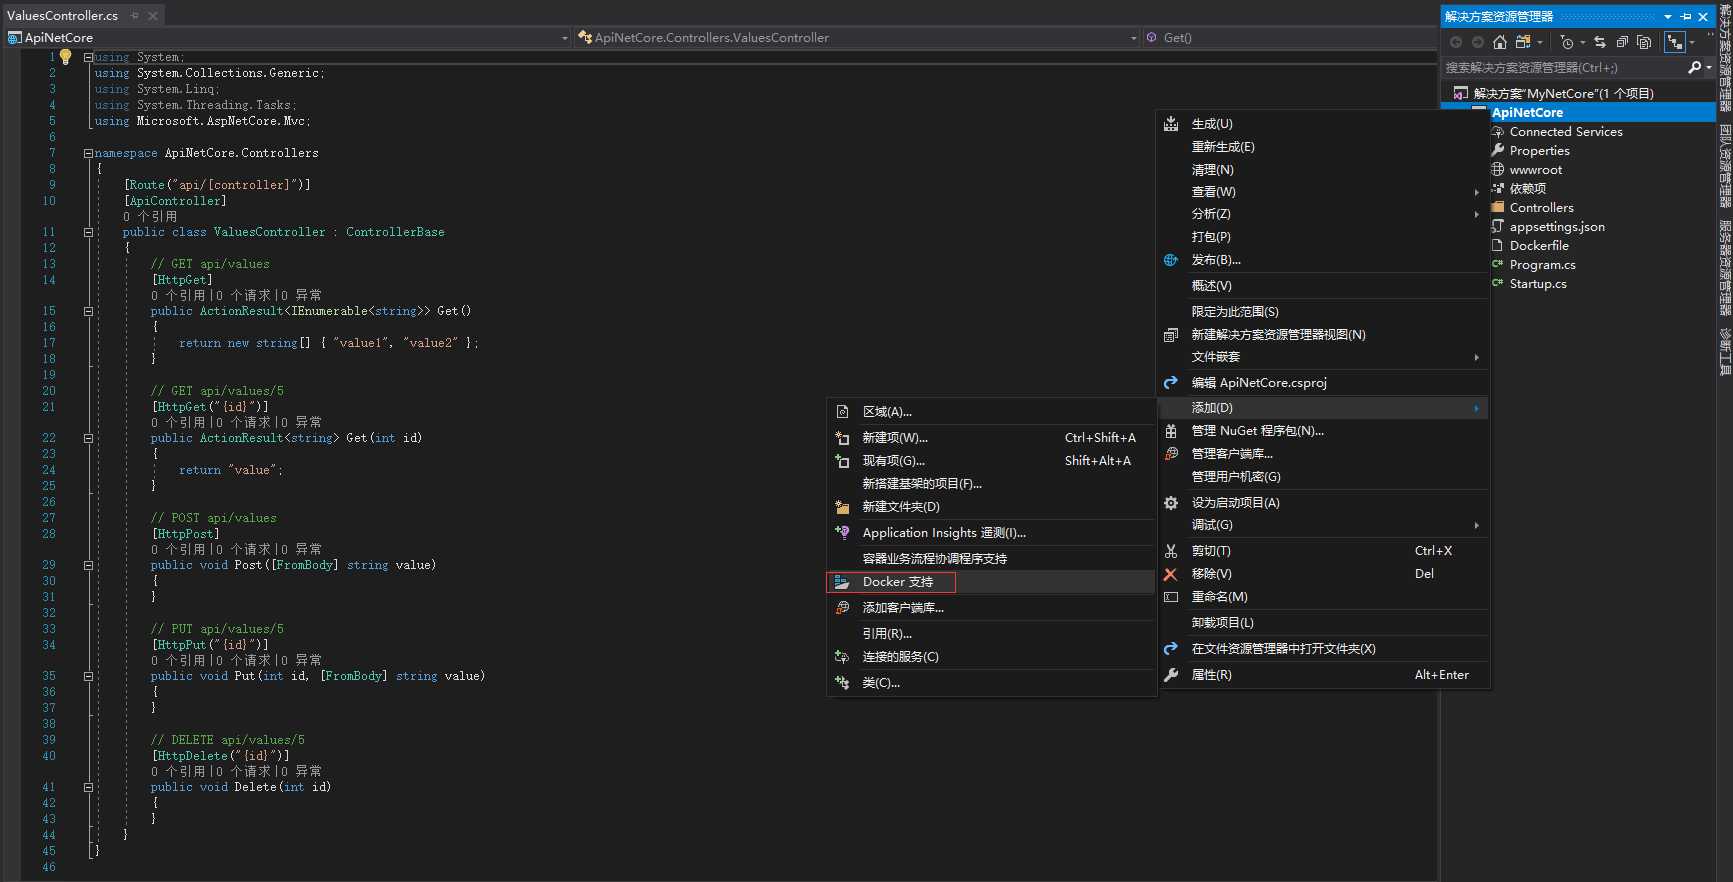The width and height of the screenshot is (1733, 882).
Task: Collapse the Get() method at line 15
Action: (88, 311)
